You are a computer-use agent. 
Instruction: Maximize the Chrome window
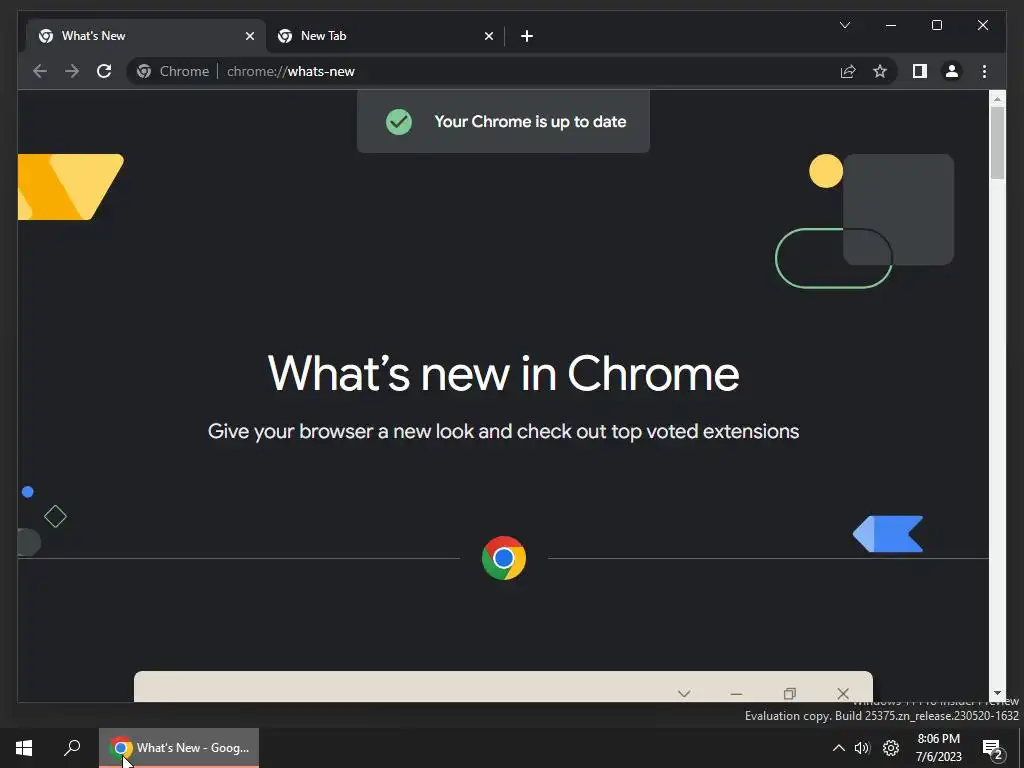coord(936,25)
